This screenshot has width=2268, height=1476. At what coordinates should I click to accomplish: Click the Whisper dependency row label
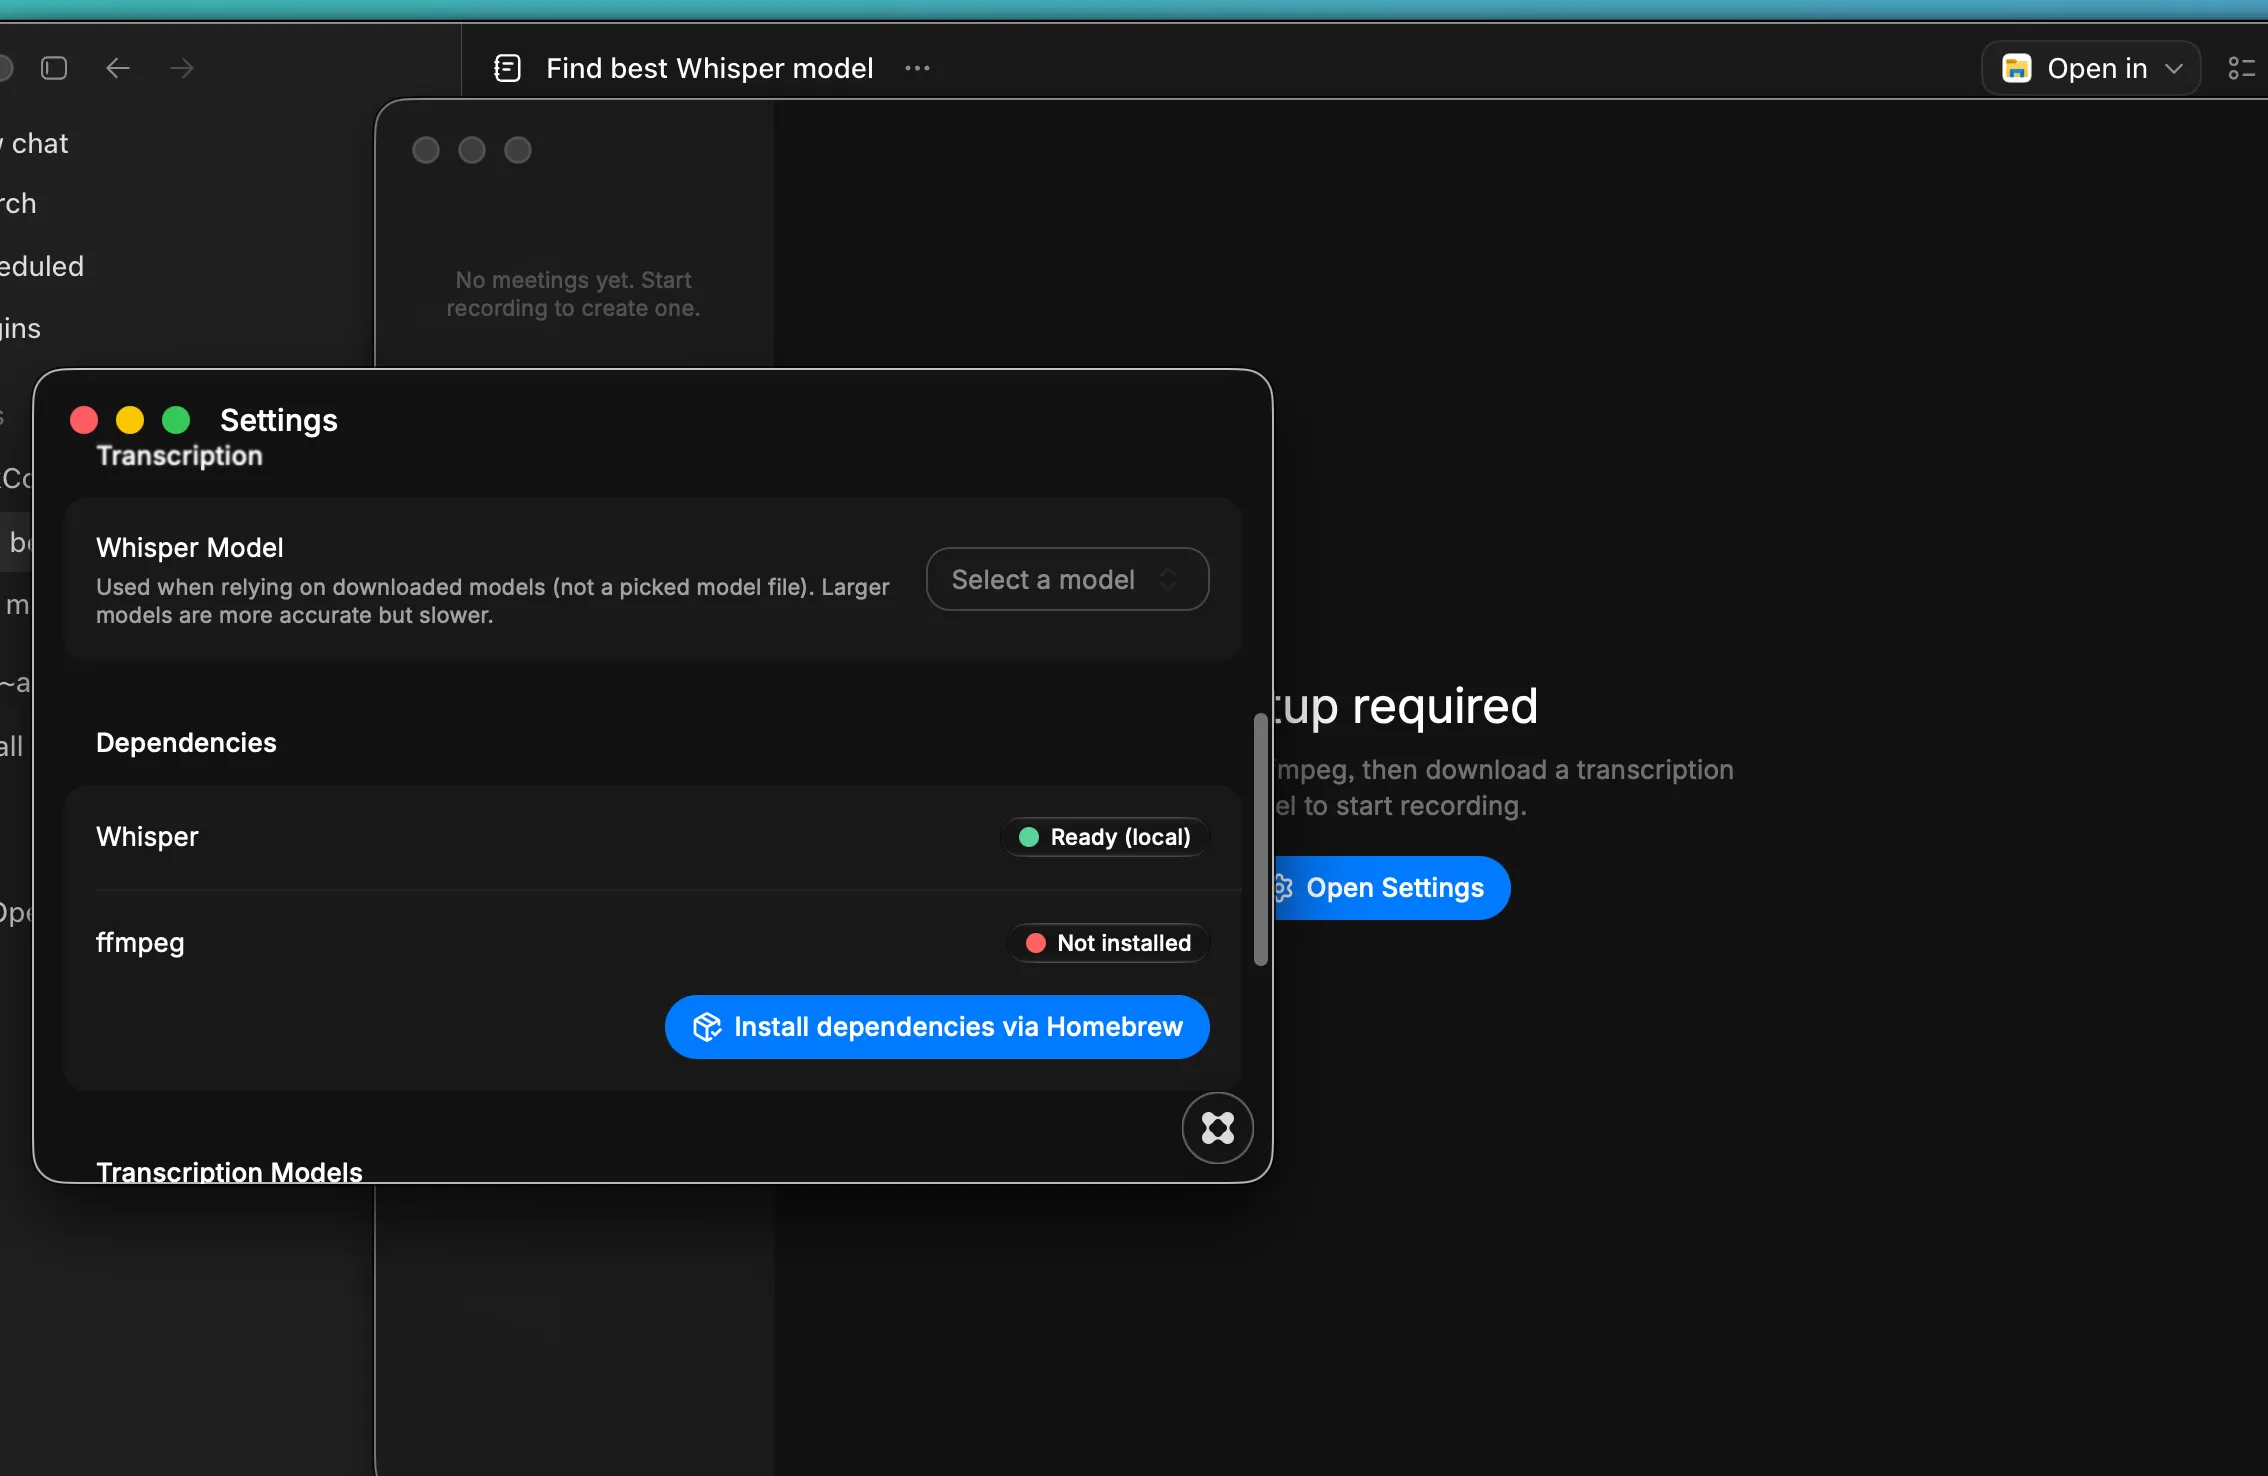pos(147,836)
